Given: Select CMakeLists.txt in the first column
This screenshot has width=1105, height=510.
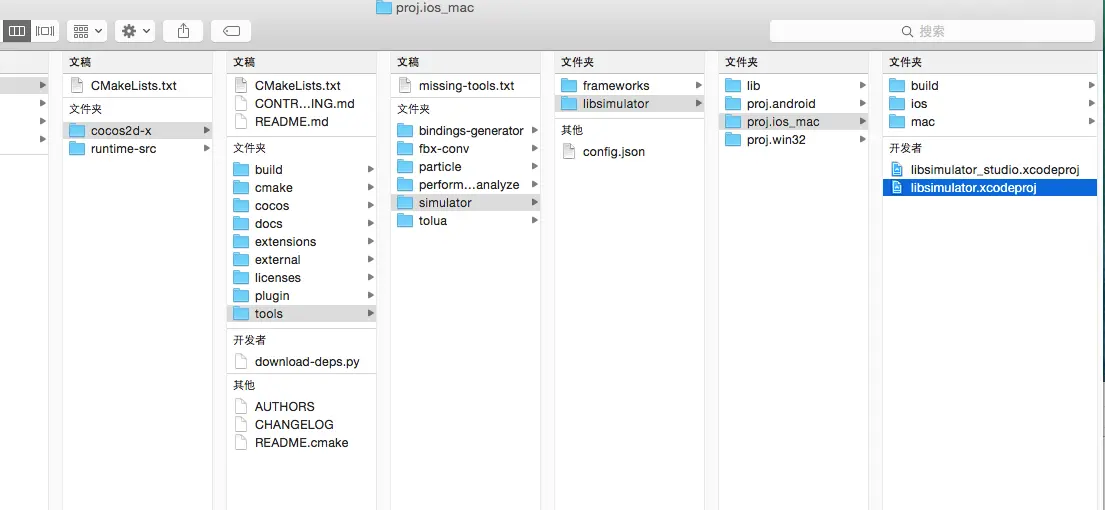Looking at the screenshot, I should 137,86.
